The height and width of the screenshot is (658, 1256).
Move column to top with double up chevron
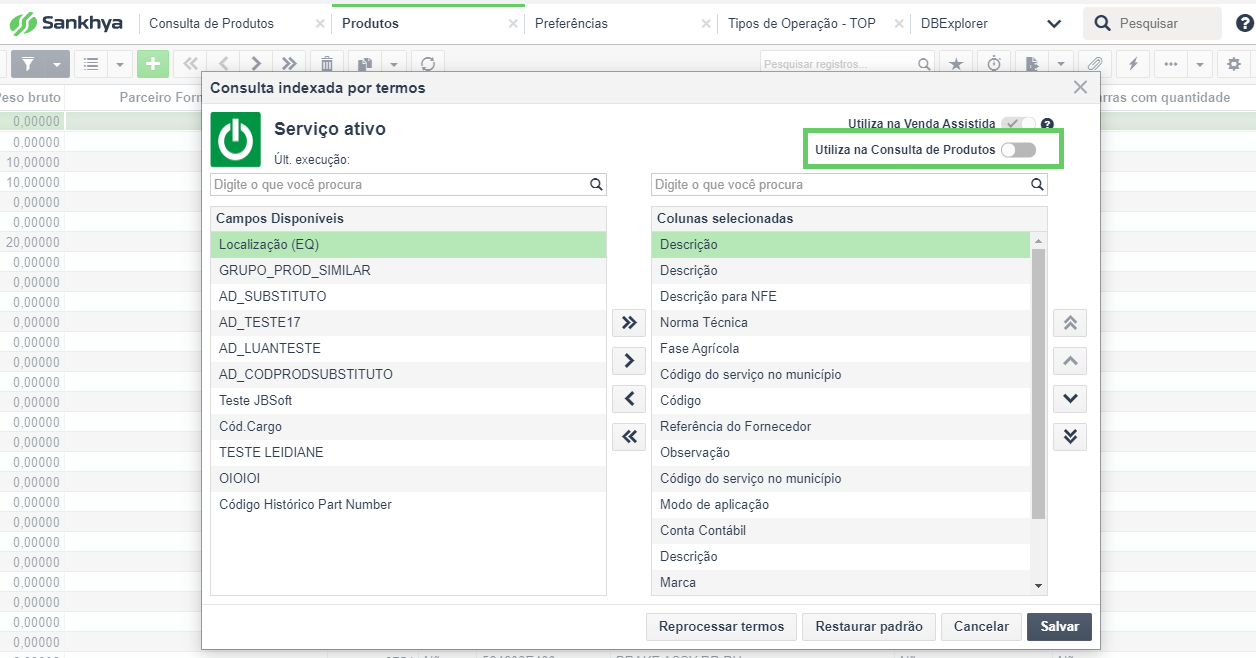click(1070, 323)
